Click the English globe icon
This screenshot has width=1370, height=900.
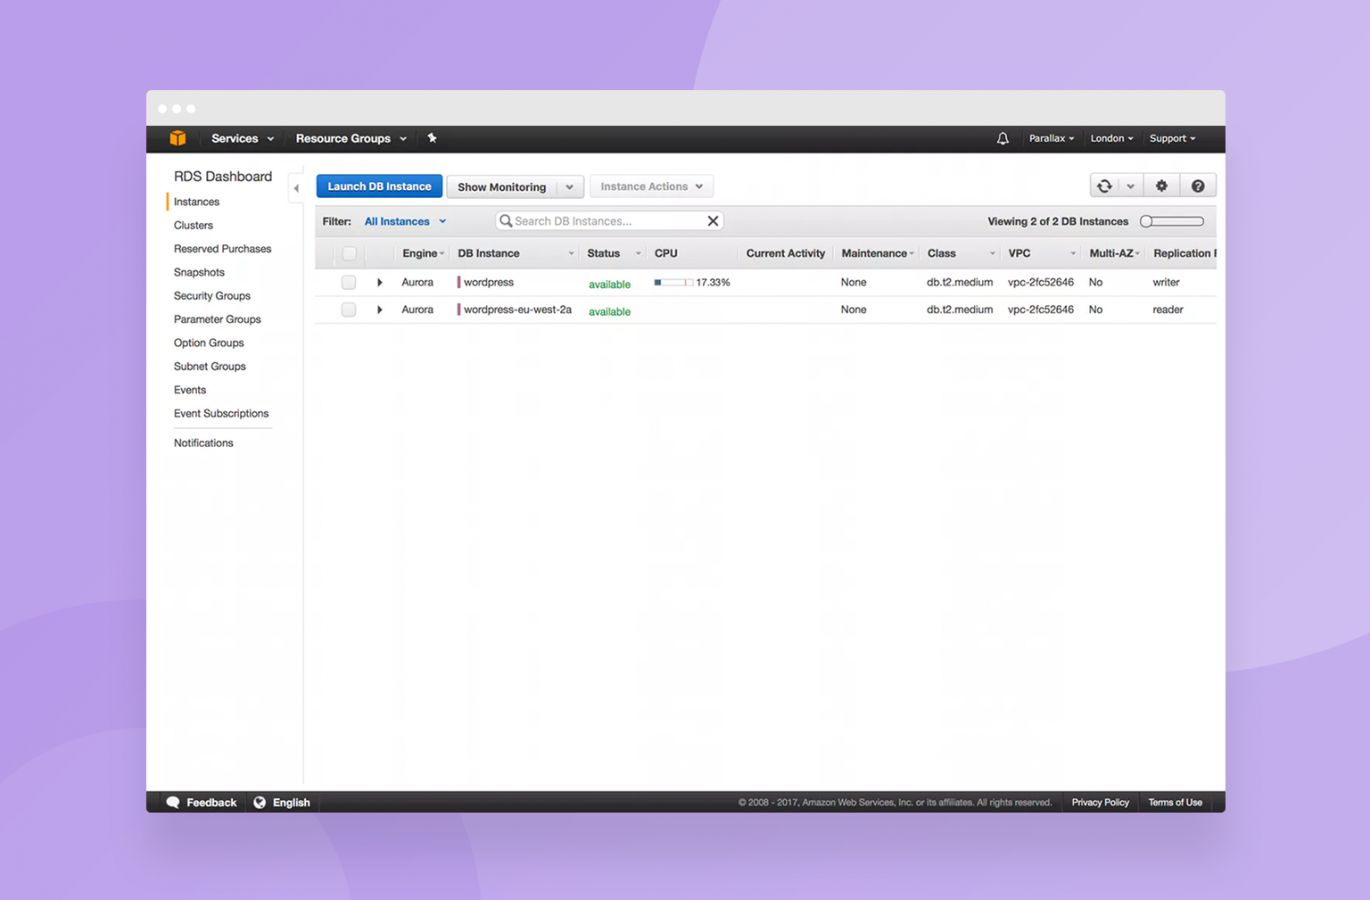(x=260, y=802)
